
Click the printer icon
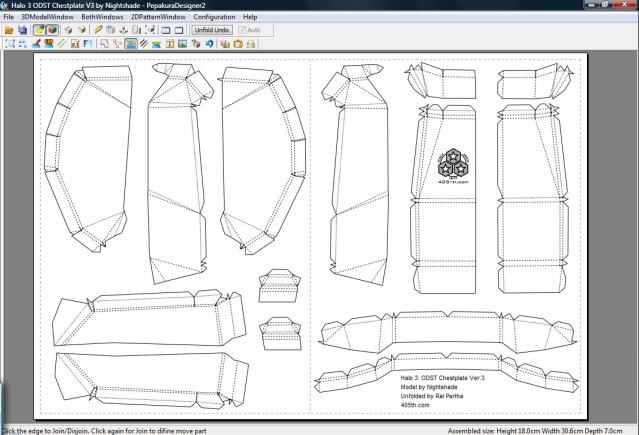pyautogui.click(x=251, y=44)
